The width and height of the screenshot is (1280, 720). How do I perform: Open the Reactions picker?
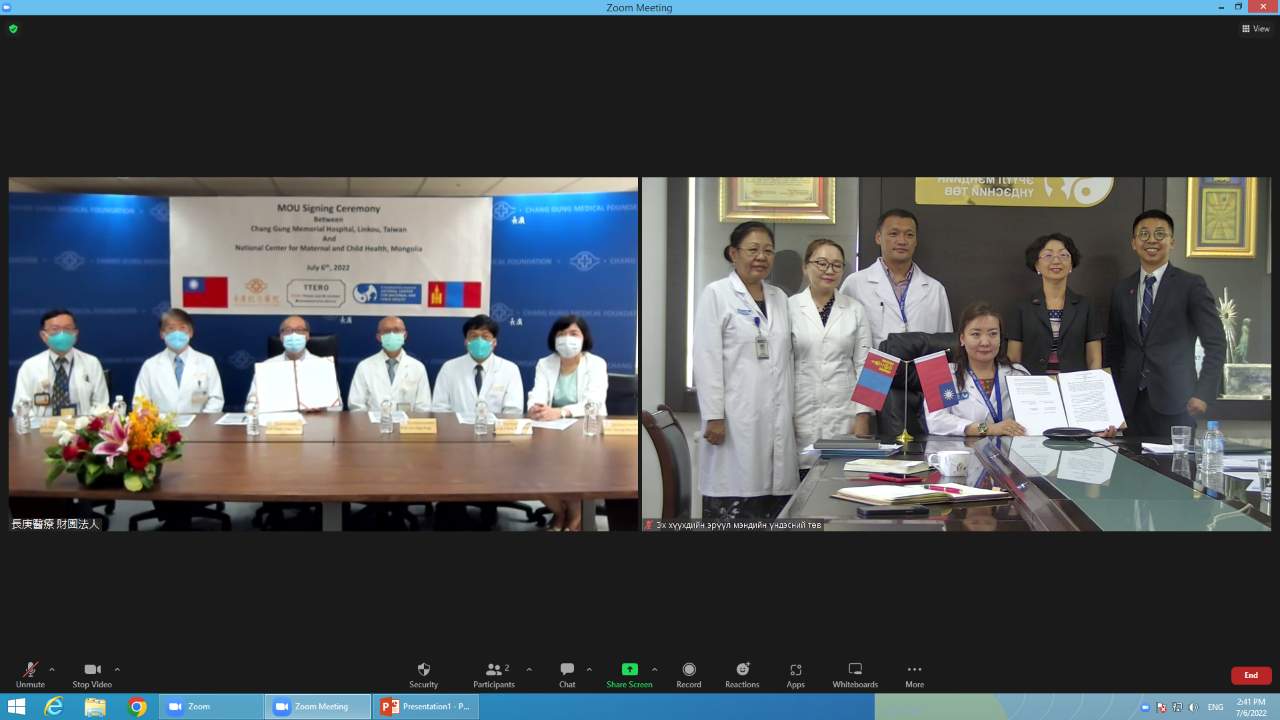pyautogui.click(x=742, y=675)
